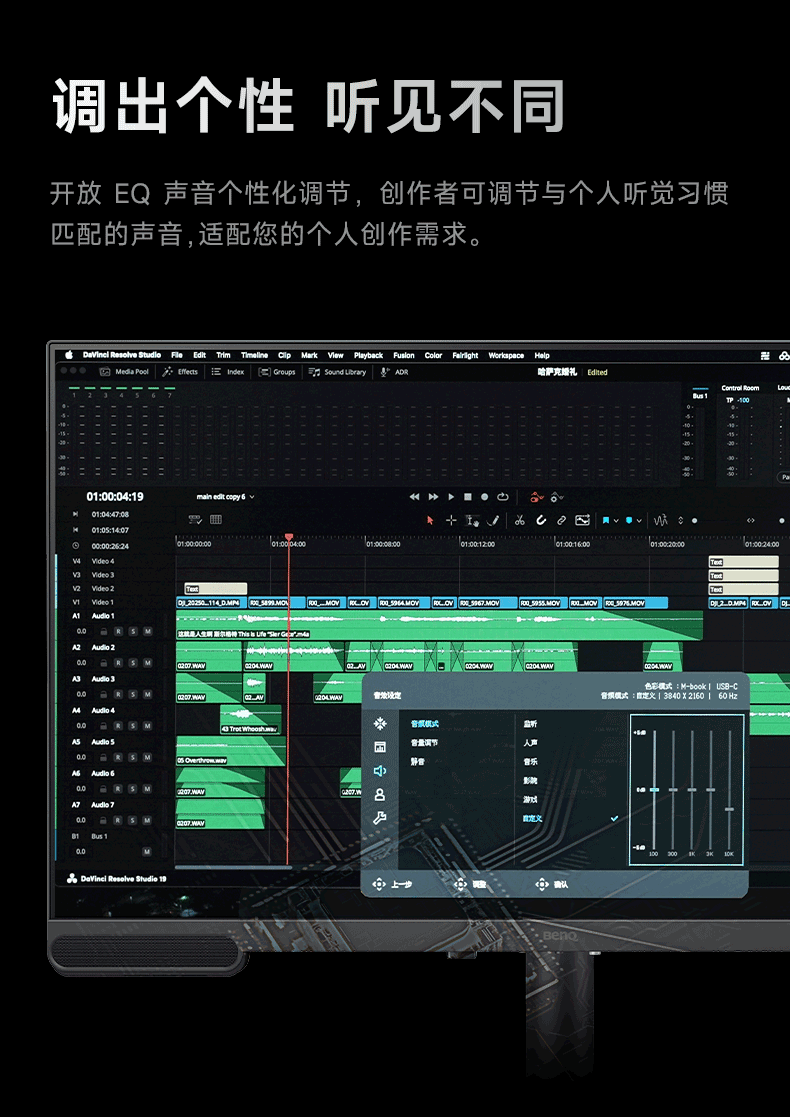Image resolution: width=790 pixels, height=1117 pixels.
Task: Click the rewind transport button
Action: click(x=414, y=497)
